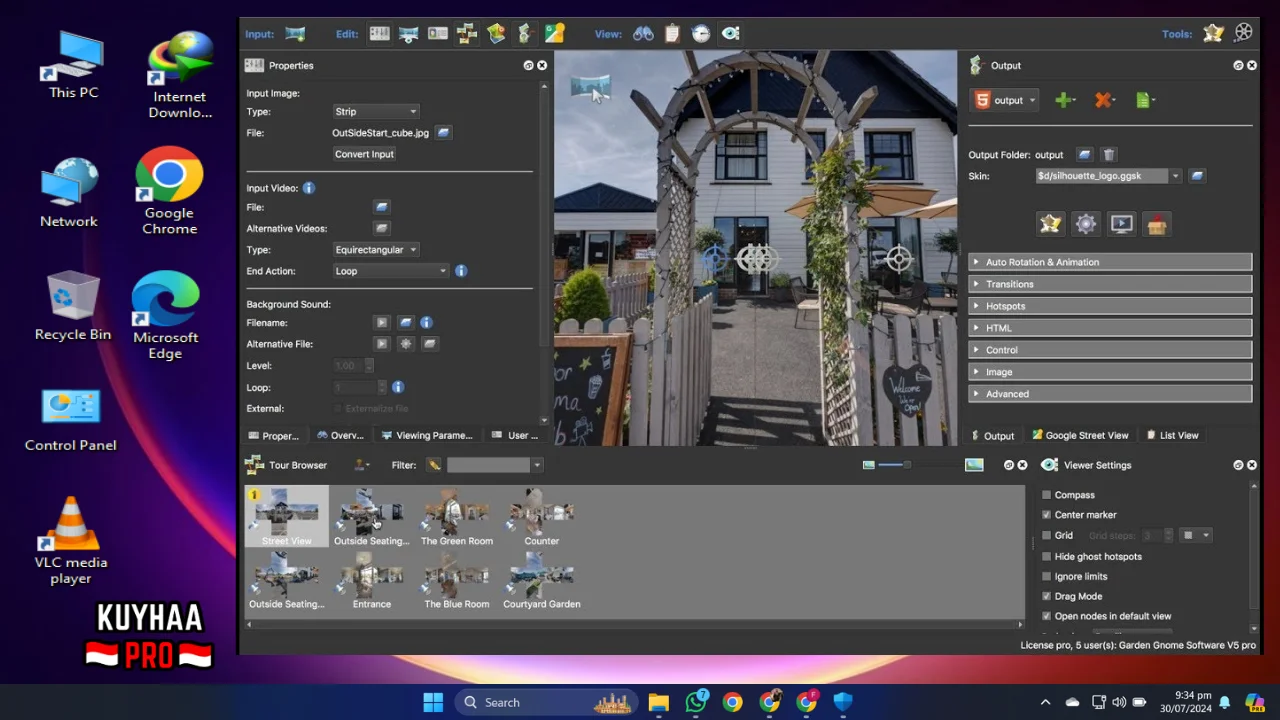This screenshot has width=1280, height=720.
Task: Switch to User Data tab
Action: (x=514, y=436)
